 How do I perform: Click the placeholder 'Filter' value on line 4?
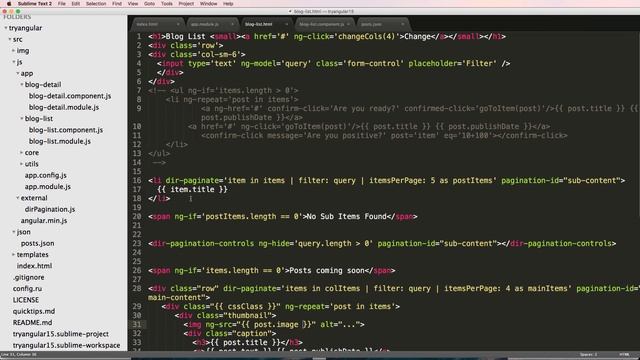click(x=480, y=64)
